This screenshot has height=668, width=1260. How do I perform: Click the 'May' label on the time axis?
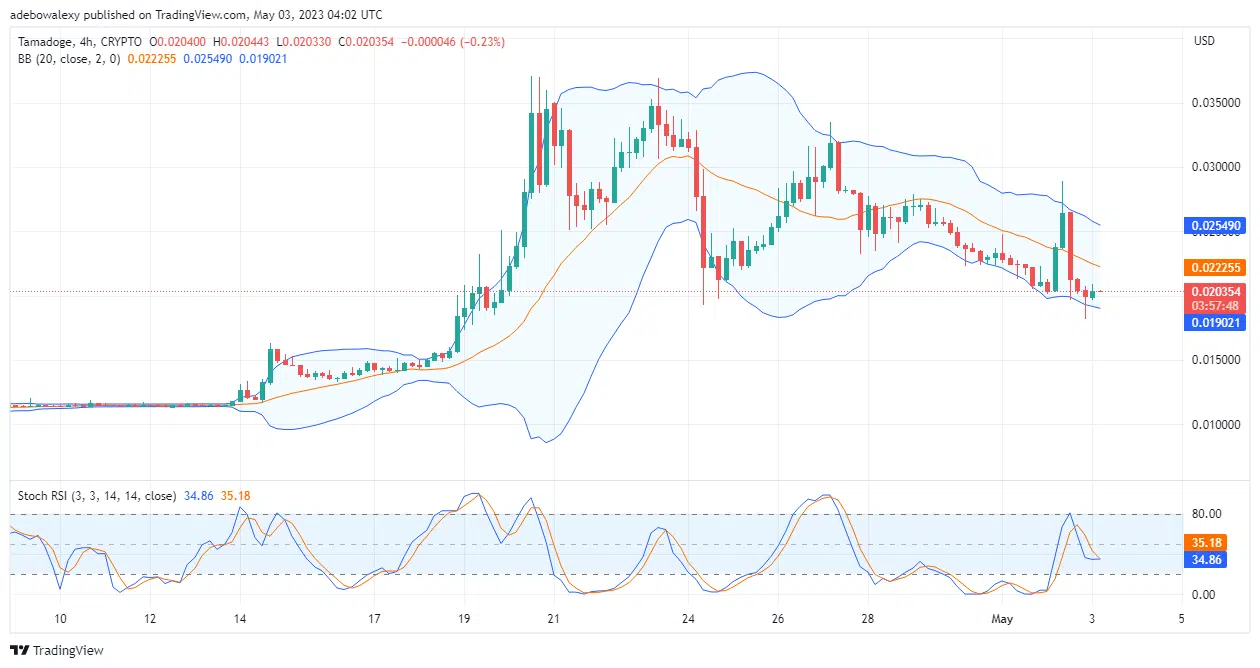(x=1002, y=619)
